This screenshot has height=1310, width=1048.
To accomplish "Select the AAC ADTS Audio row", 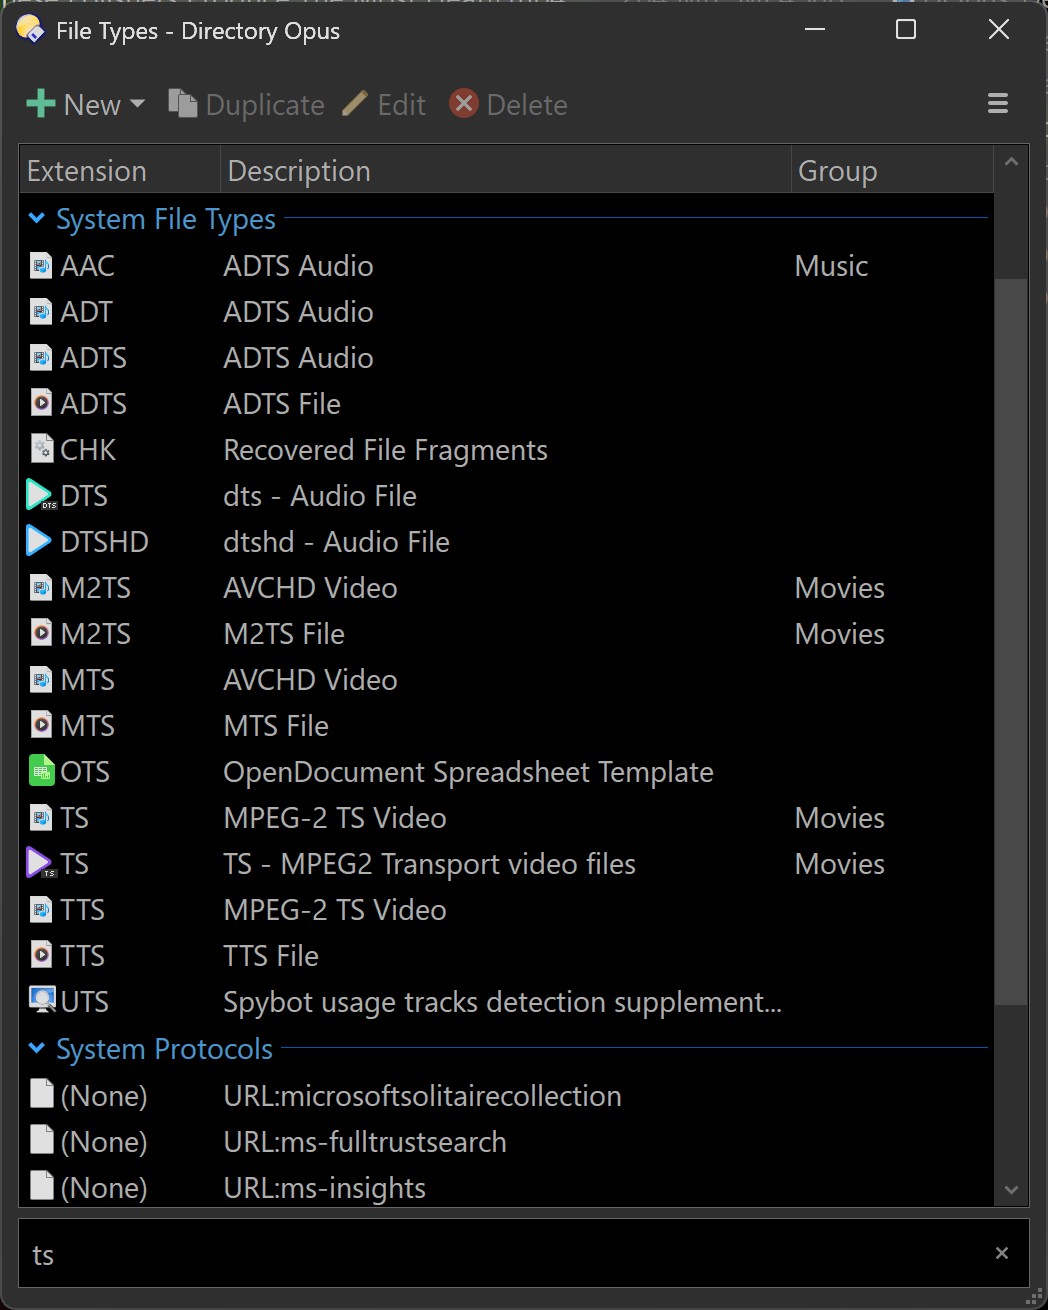I will [506, 266].
